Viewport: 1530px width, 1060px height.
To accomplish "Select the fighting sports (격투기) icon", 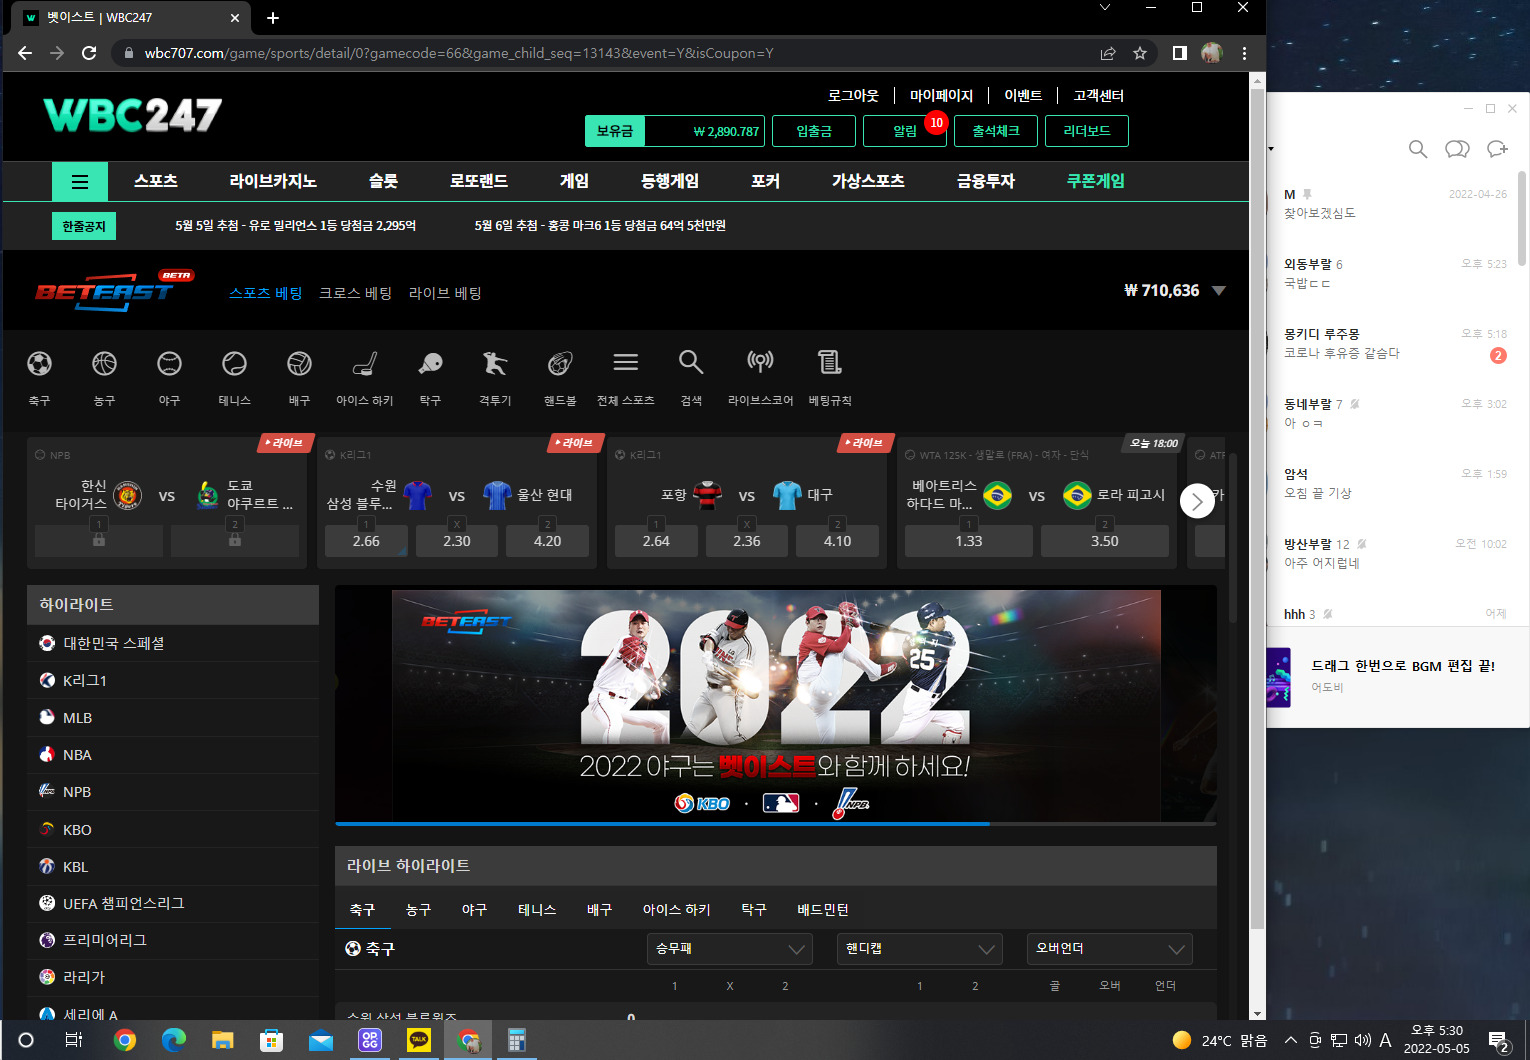I will 495,364.
